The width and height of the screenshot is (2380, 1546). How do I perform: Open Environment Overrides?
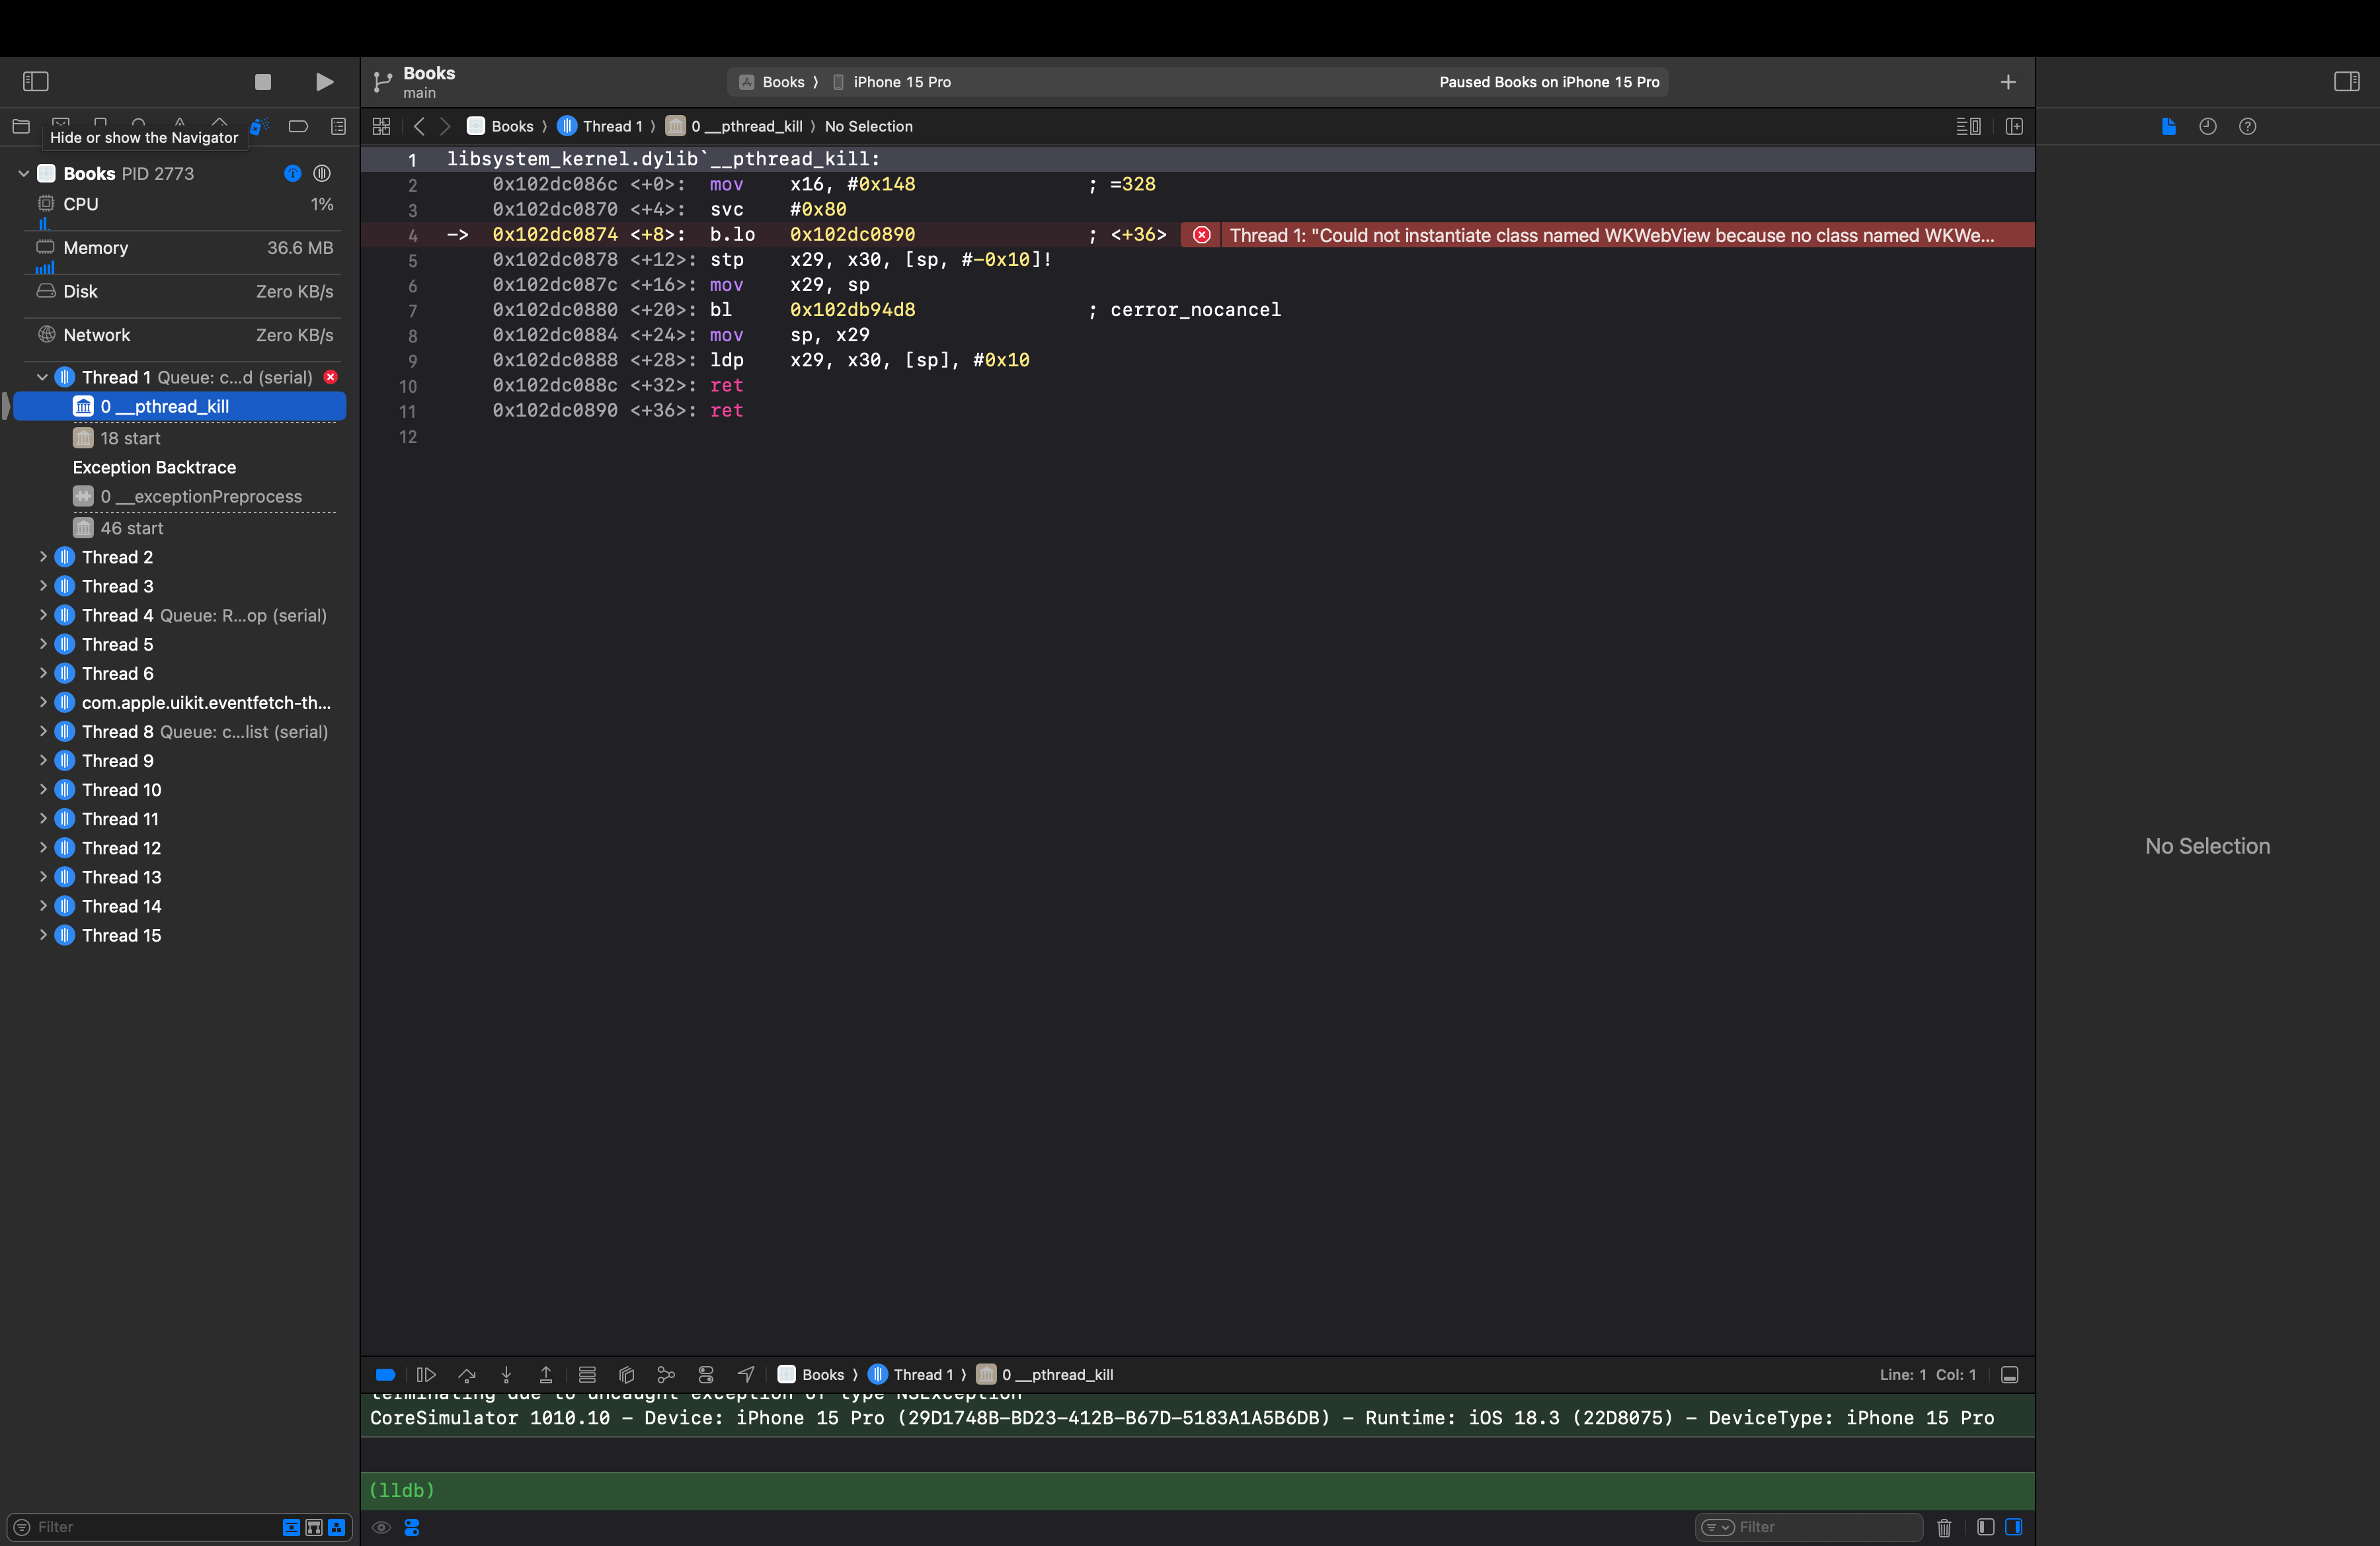(706, 1375)
